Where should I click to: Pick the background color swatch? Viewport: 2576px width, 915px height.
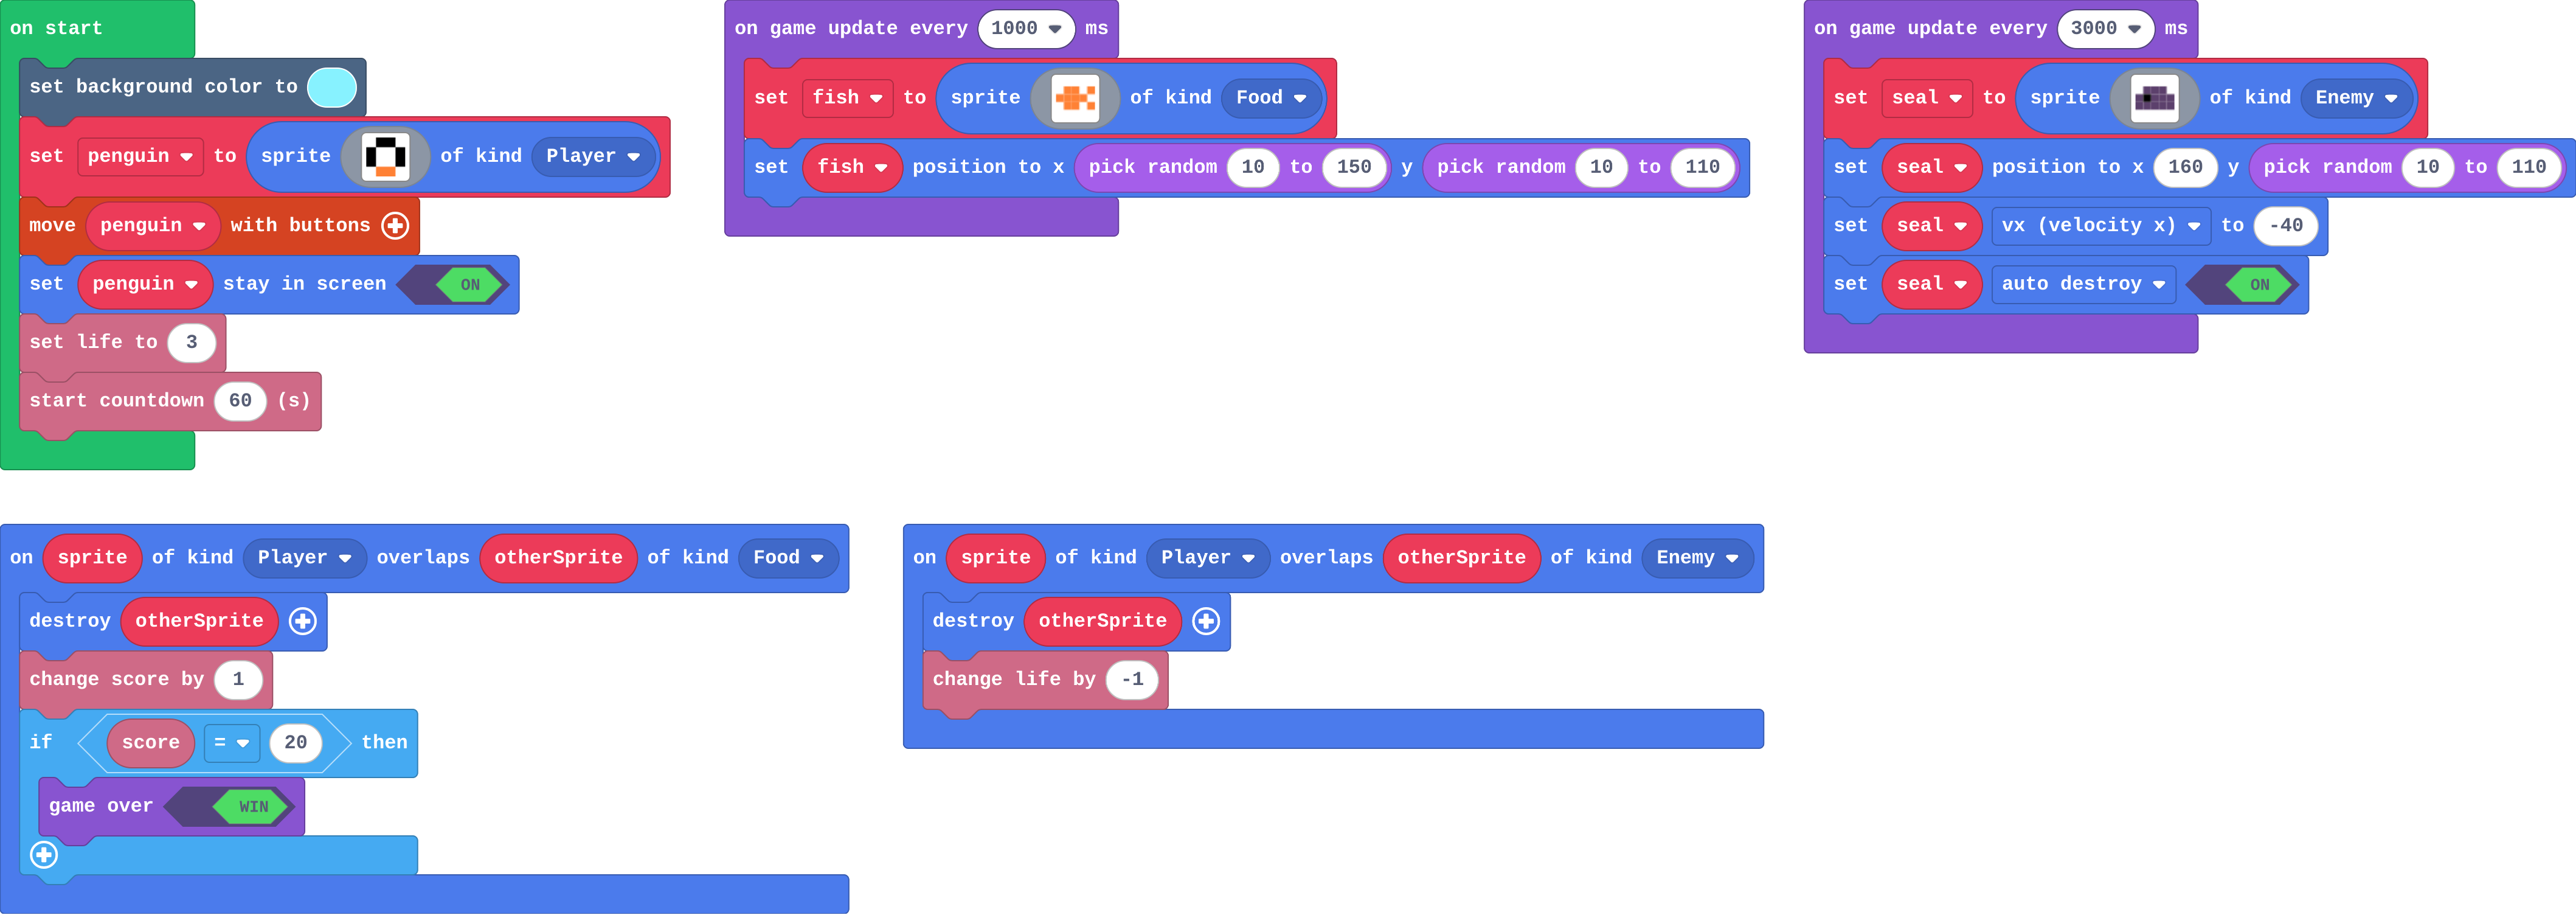point(332,88)
